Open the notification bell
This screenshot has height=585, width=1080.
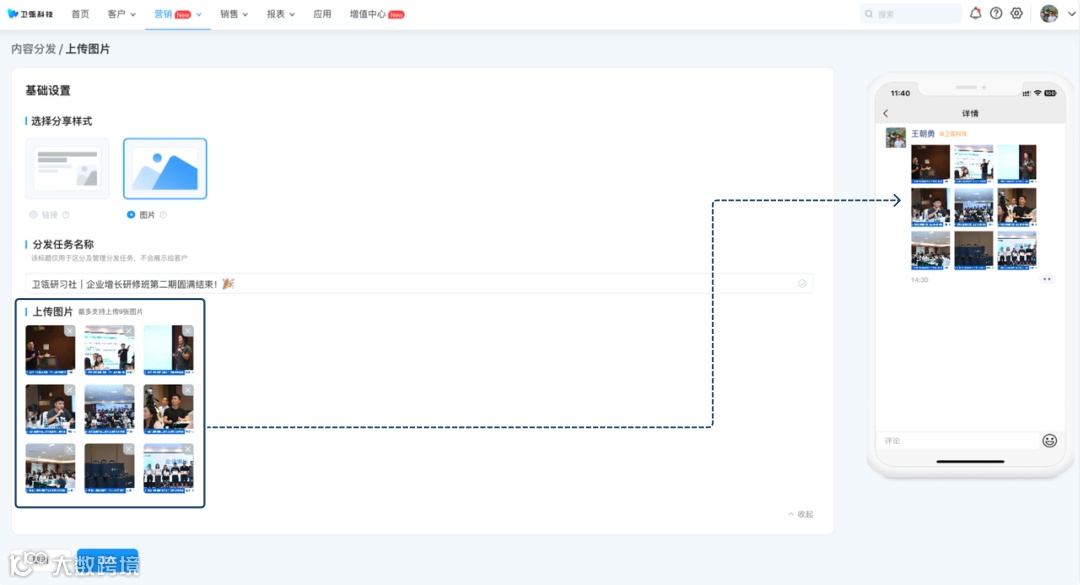pyautogui.click(x=975, y=13)
